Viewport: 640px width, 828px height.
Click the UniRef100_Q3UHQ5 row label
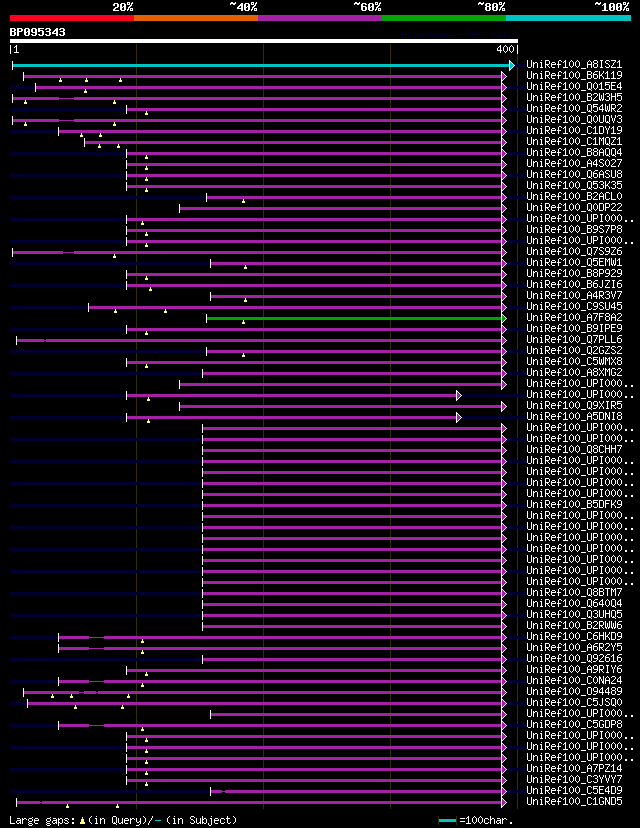pyautogui.click(x=574, y=615)
